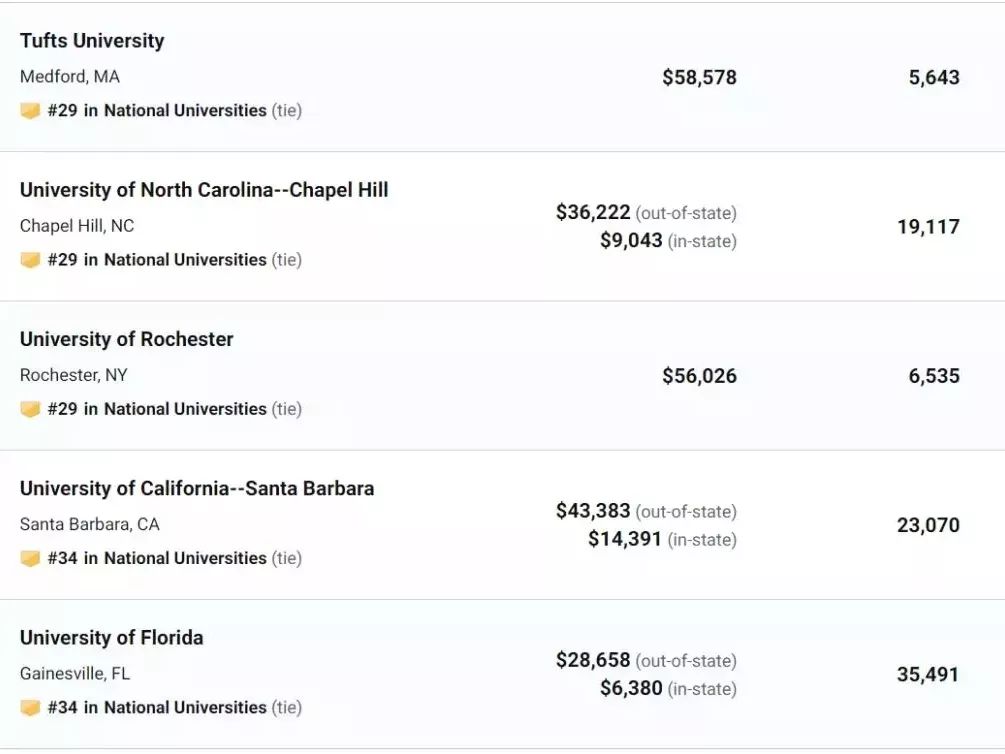The height and width of the screenshot is (754, 1005).
Task: Select Florida #34 in National Universities ranking
Action: pyautogui.click(x=174, y=708)
